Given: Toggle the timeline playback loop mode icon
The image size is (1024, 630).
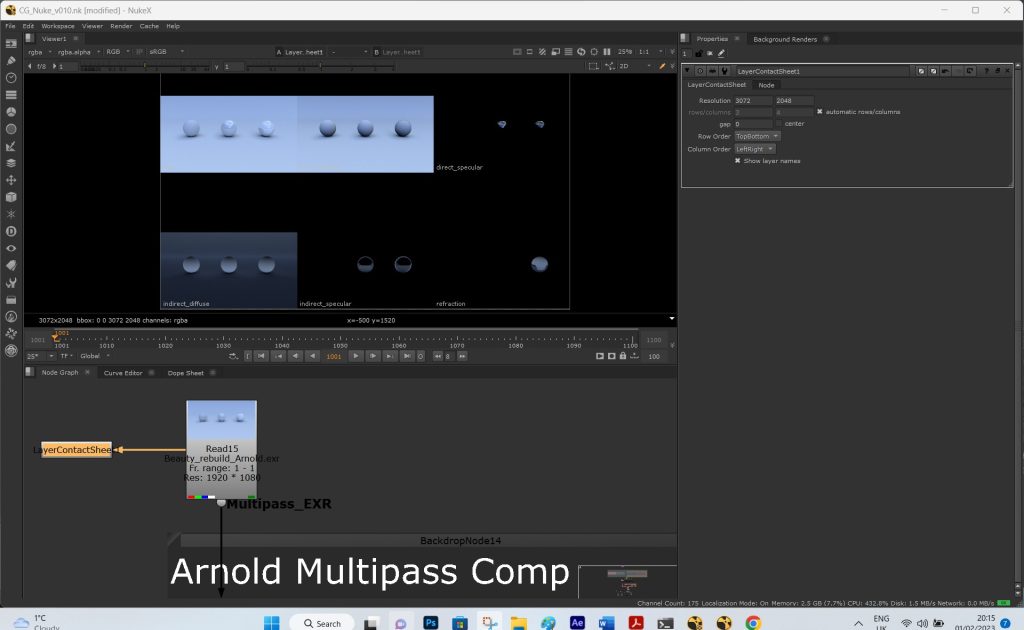Looking at the screenshot, I should click(233, 356).
